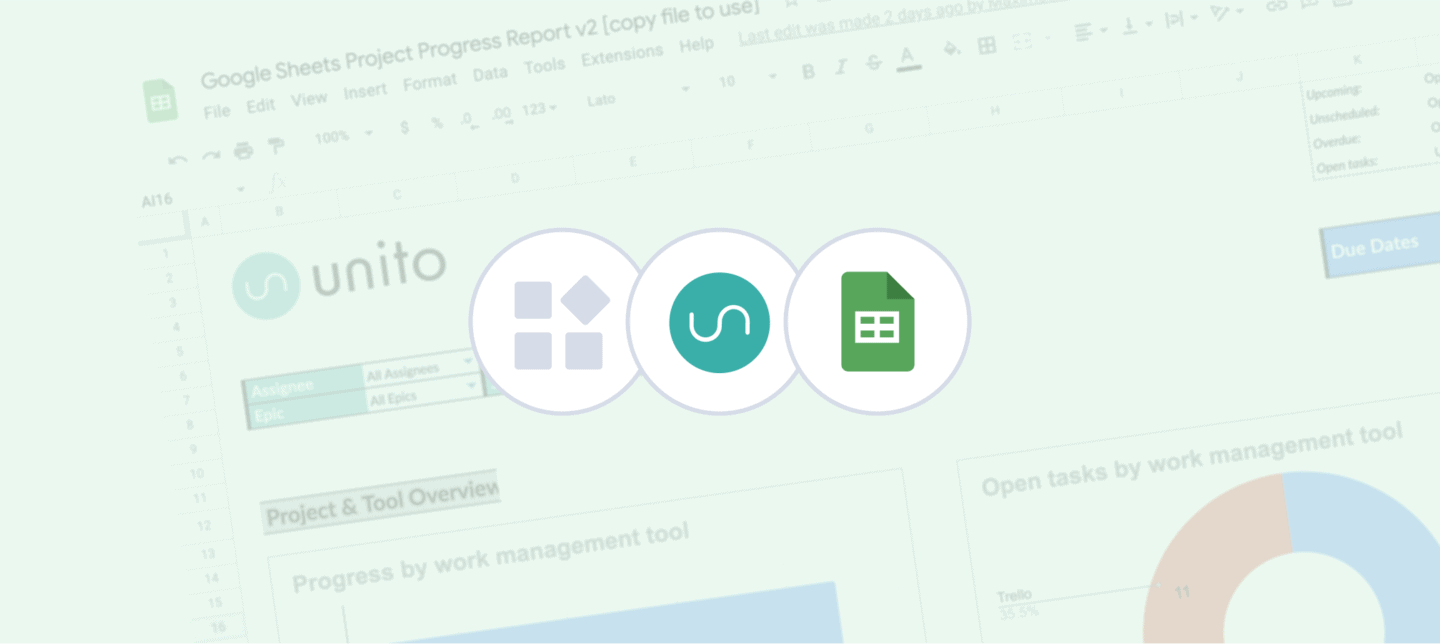The width and height of the screenshot is (1440, 644).
Task: Click the Merge cells icon
Action: point(1022,41)
